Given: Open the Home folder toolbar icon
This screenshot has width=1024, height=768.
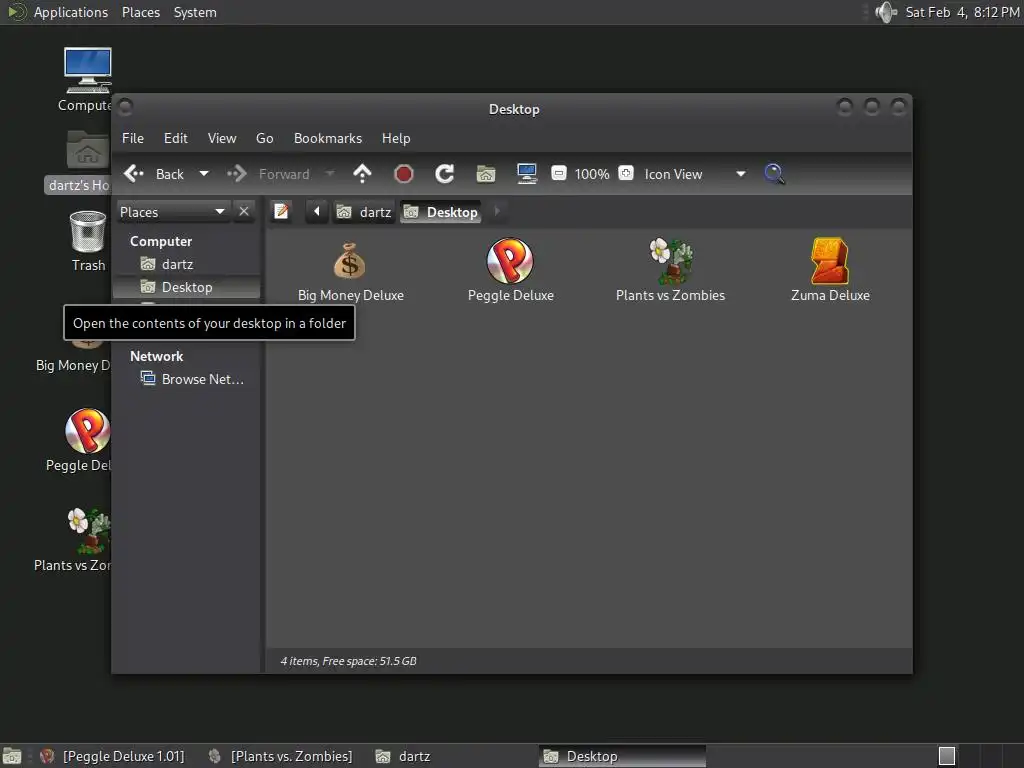Looking at the screenshot, I should (486, 174).
